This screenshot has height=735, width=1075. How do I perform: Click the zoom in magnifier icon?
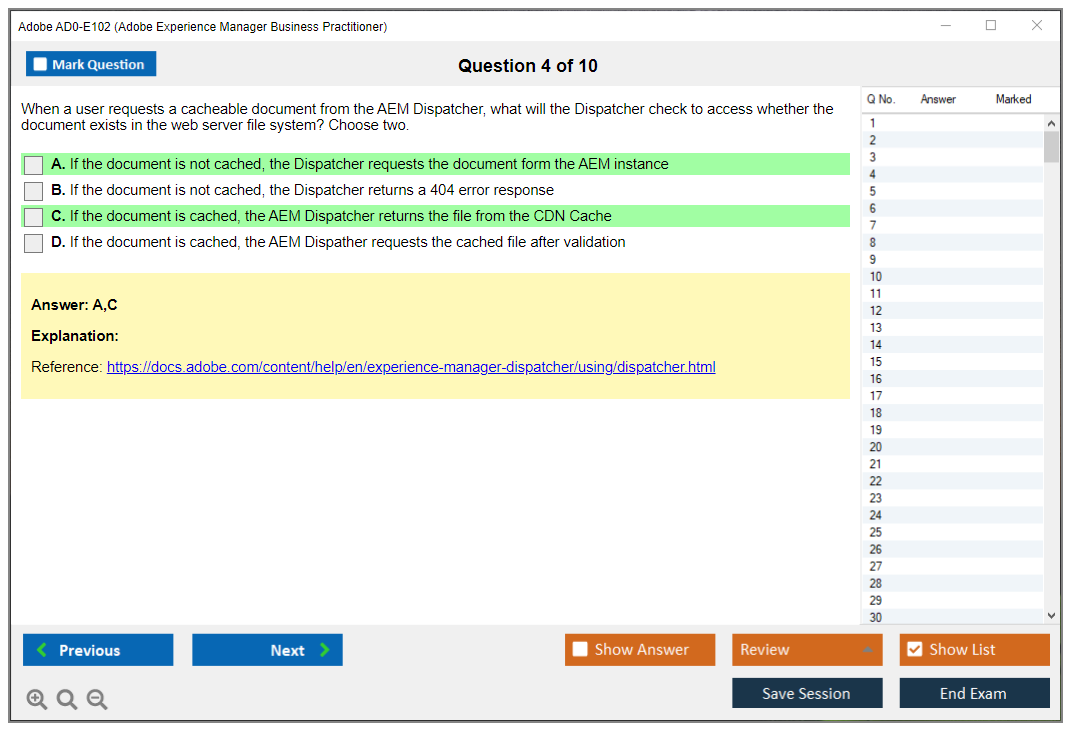click(x=37, y=700)
